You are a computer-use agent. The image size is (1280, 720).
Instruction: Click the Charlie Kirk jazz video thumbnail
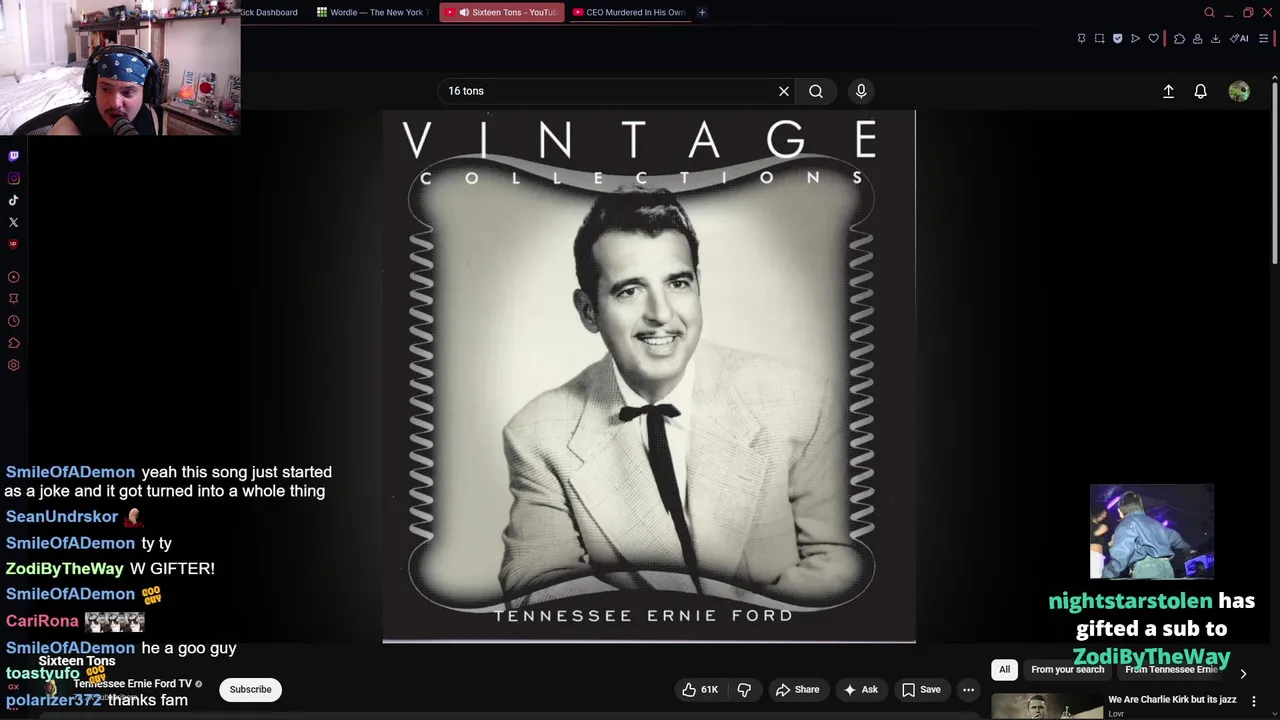pyautogui.click(x=1047, y=706)
